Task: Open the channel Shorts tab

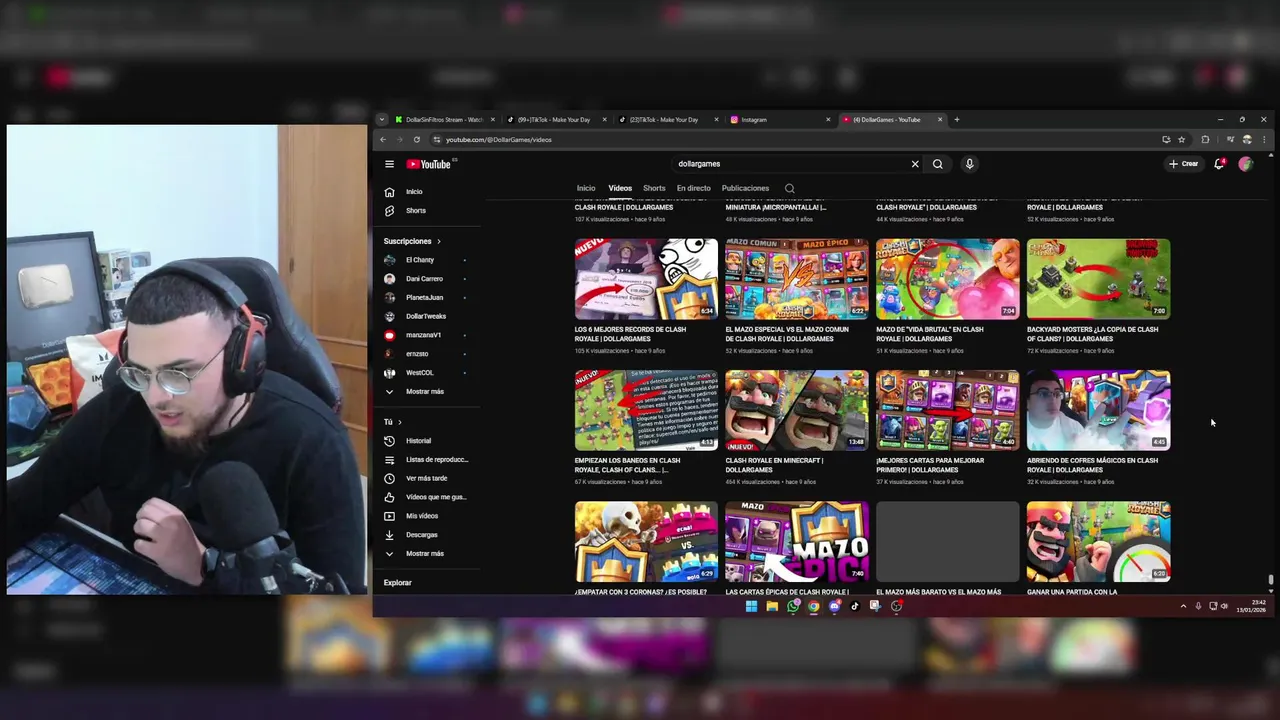Action: (654, 188)
